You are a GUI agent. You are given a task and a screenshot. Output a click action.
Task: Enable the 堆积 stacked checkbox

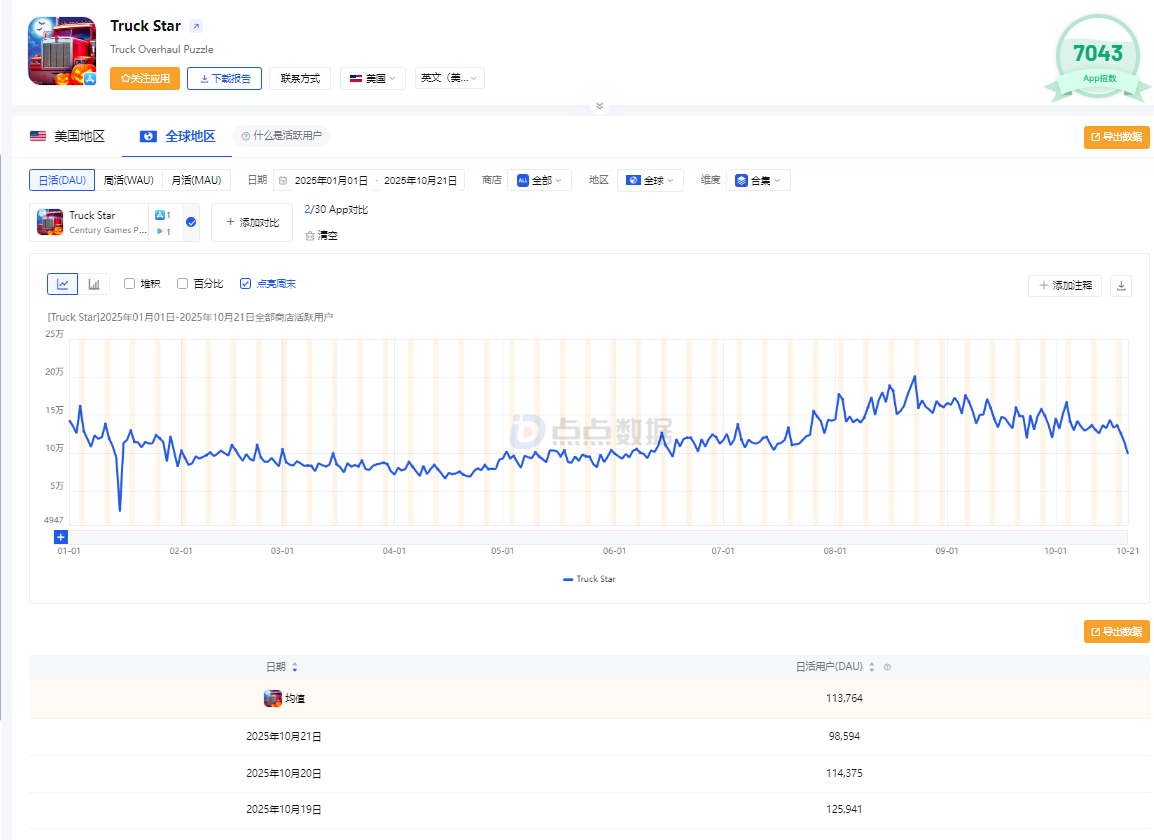130,284
